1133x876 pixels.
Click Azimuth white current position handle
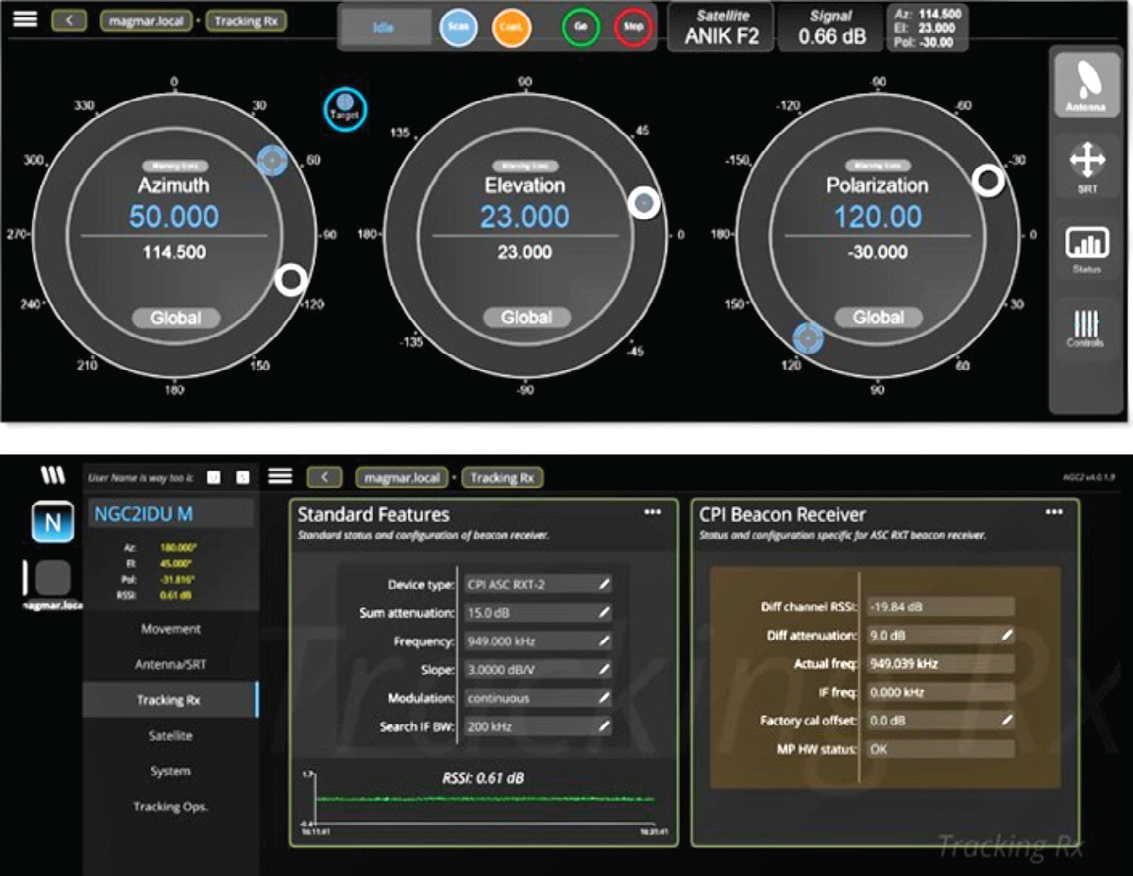pos(291,279)
